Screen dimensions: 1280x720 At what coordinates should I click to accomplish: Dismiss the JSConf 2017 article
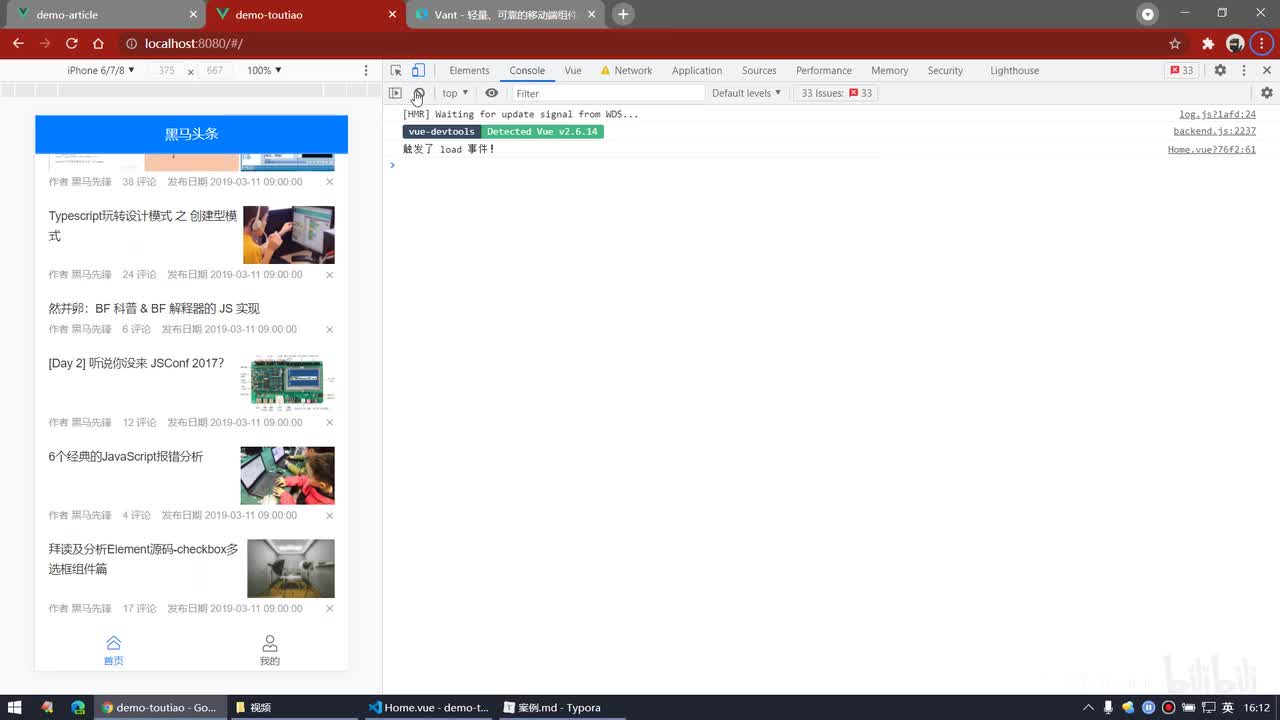[x=329, y=422]
